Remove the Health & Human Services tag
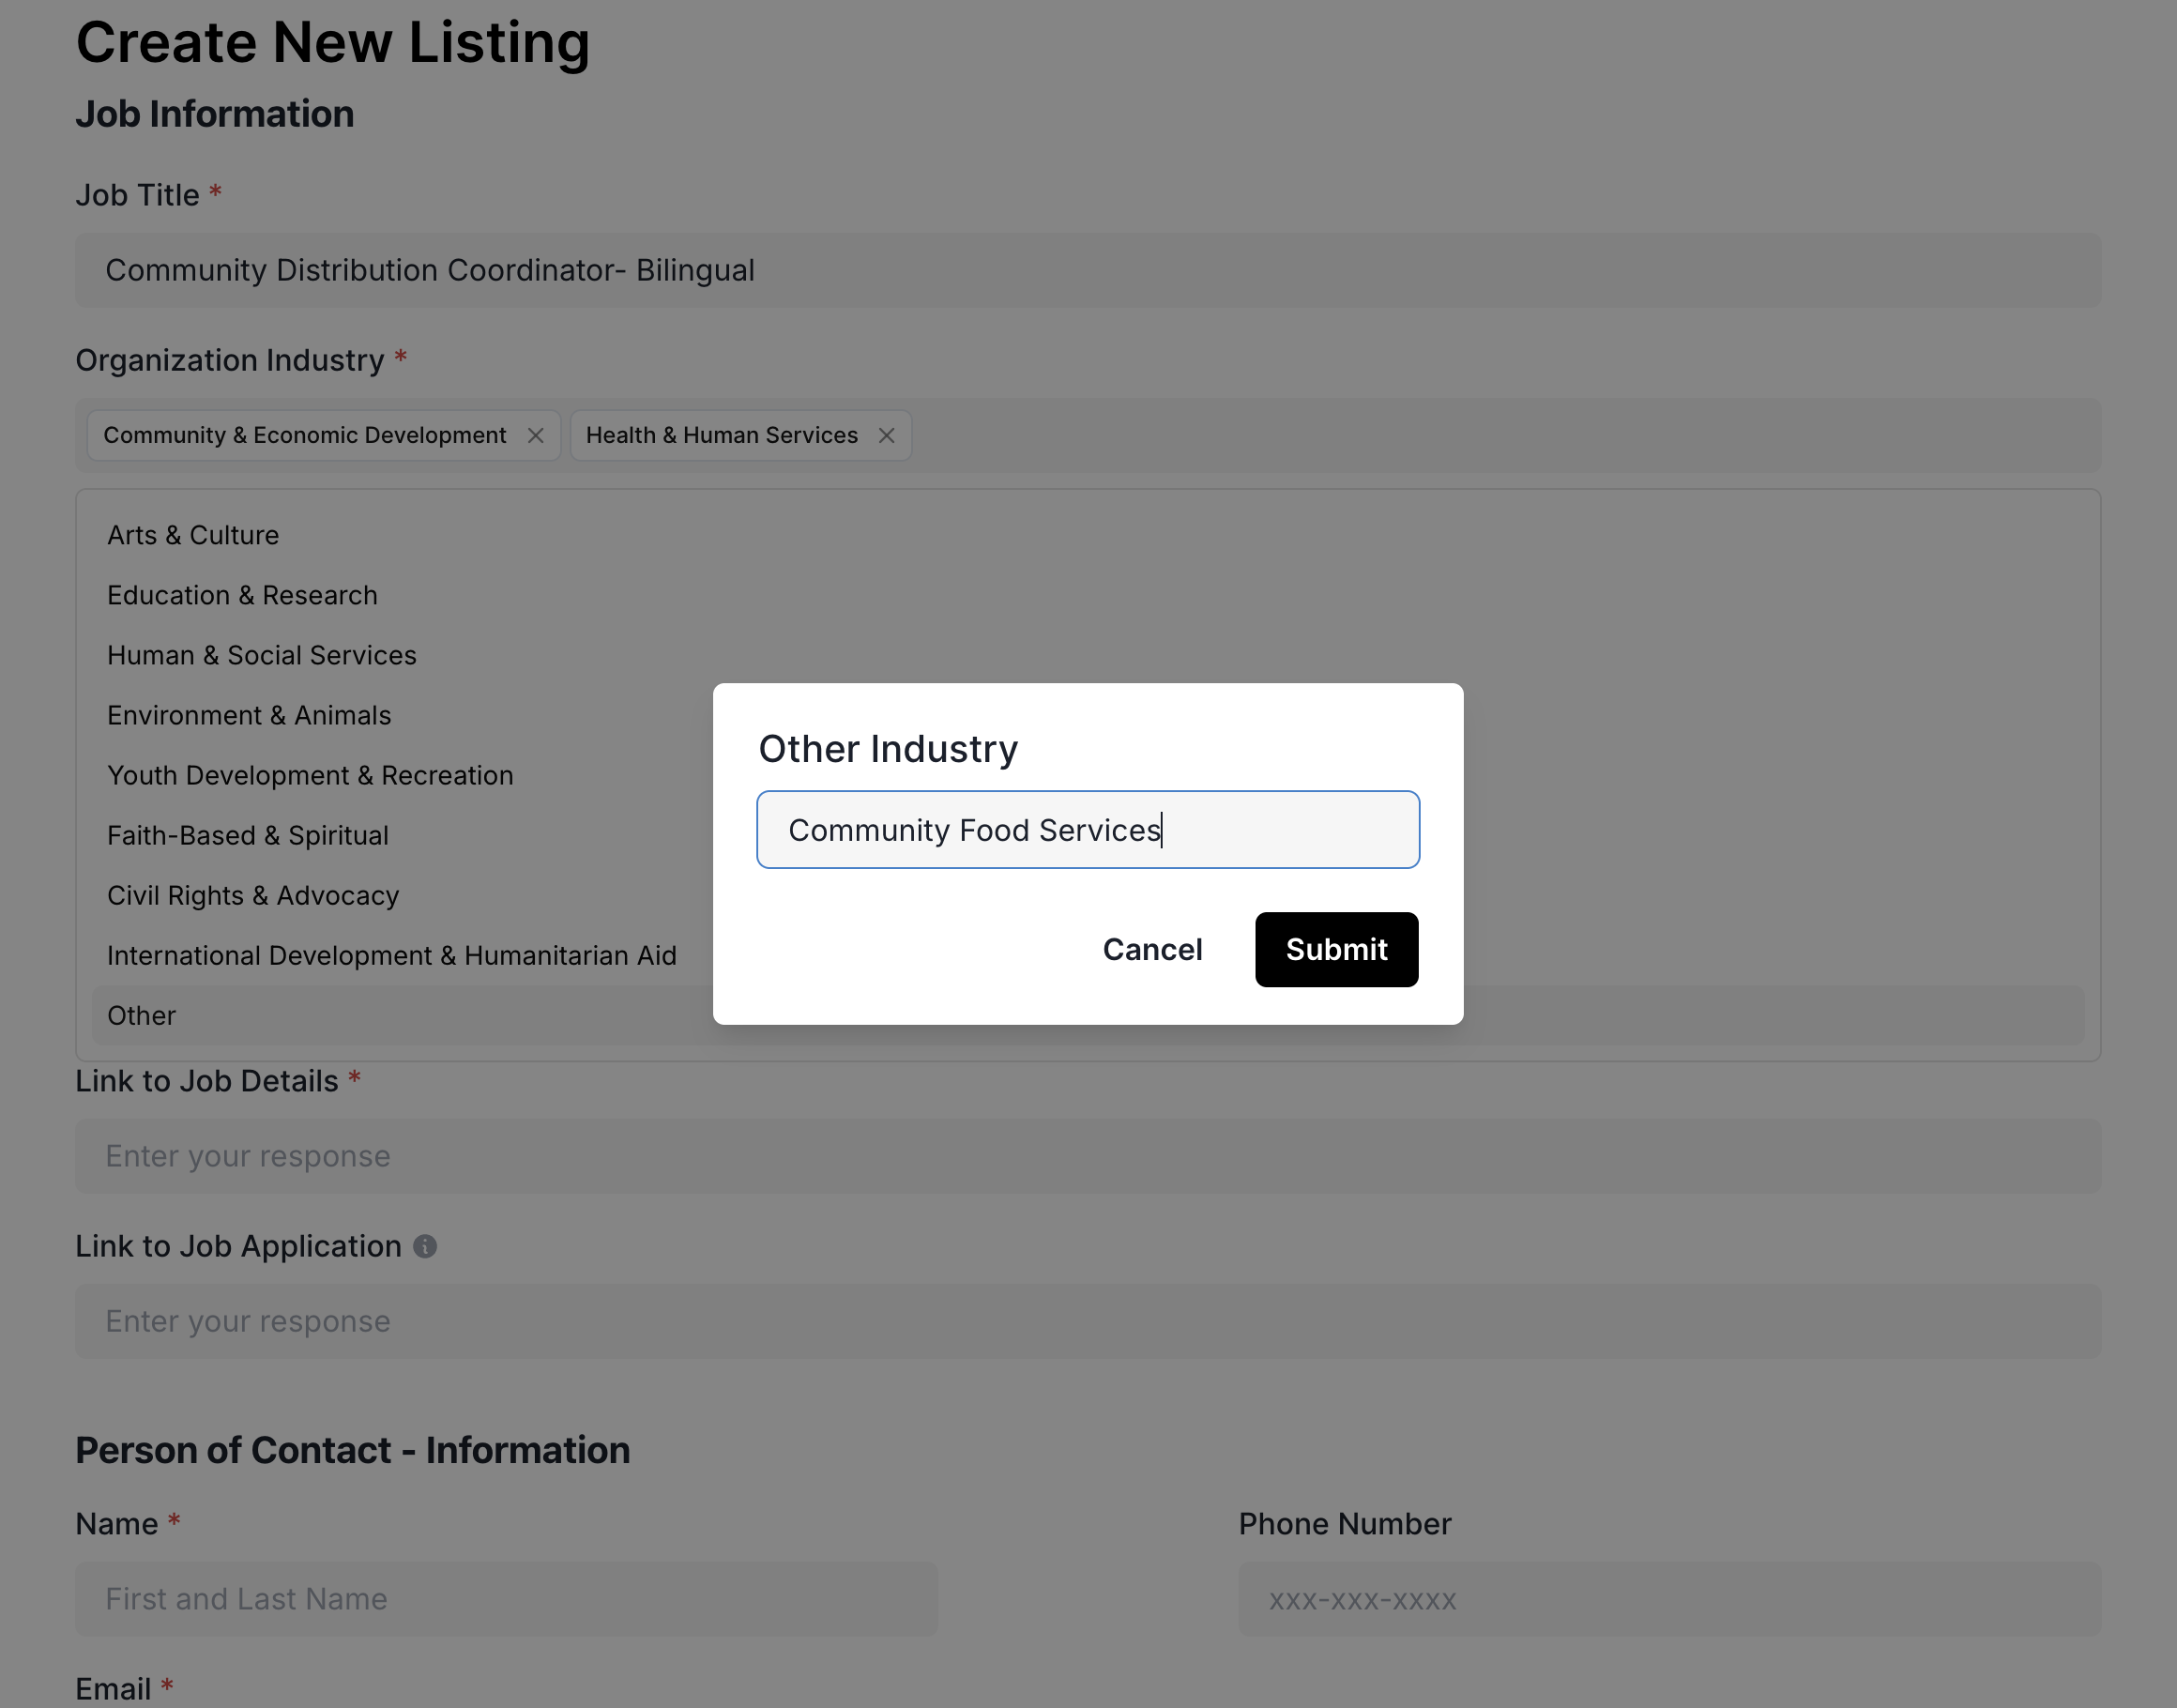Screen dimensions: 2177x1708 tap(886, 436)
